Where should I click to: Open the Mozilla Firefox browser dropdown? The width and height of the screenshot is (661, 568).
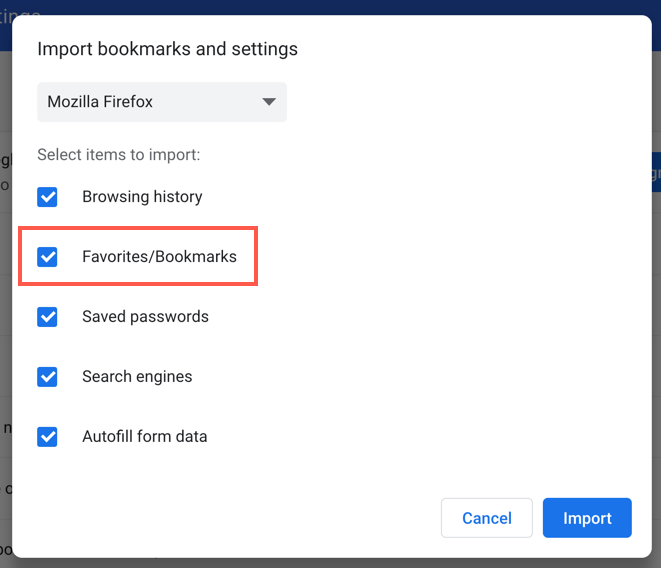pos(161,102)
